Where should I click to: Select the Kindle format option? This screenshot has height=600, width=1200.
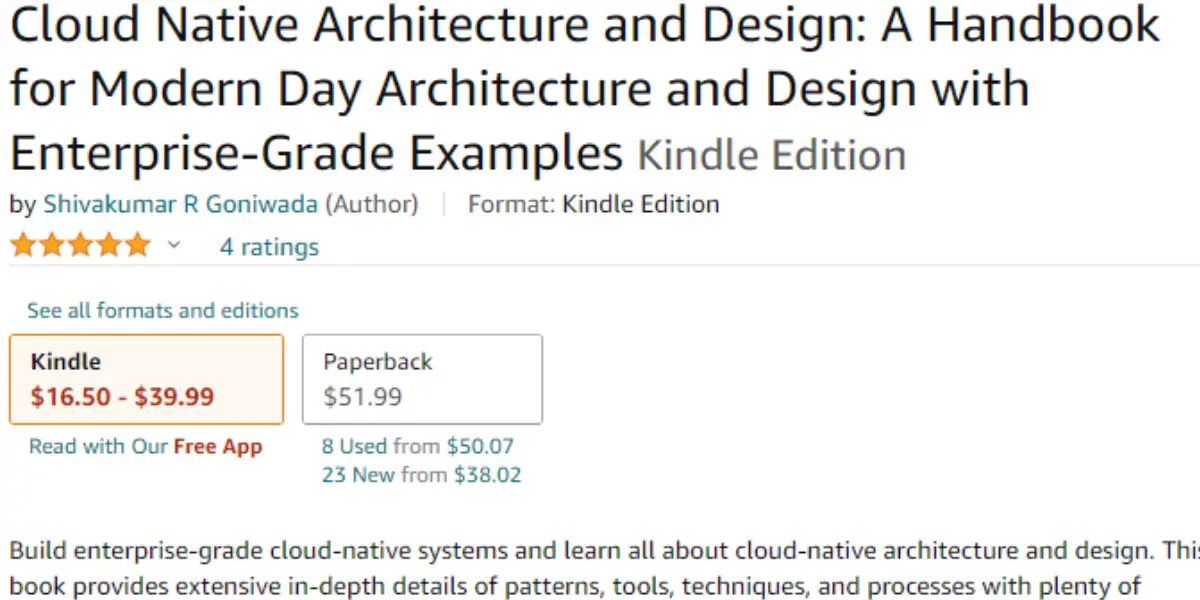click(146, 379)
